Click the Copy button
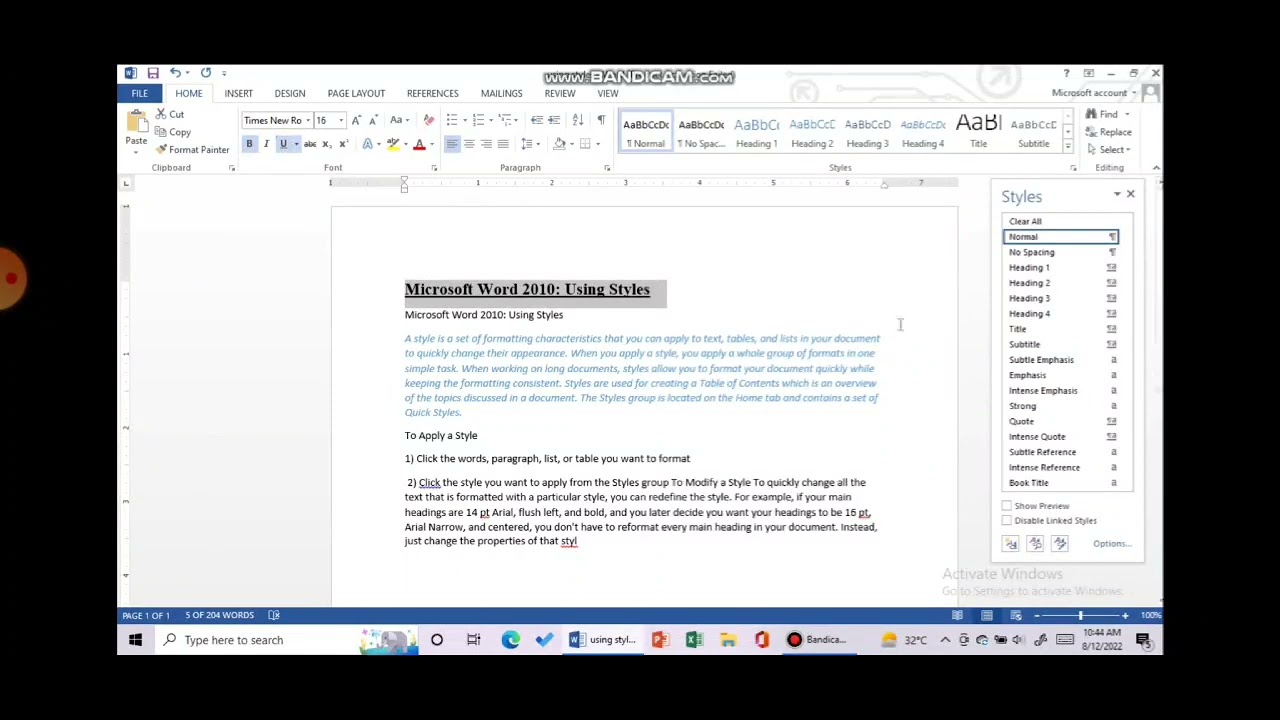The image size is (1280, 720). pos(173,132)
